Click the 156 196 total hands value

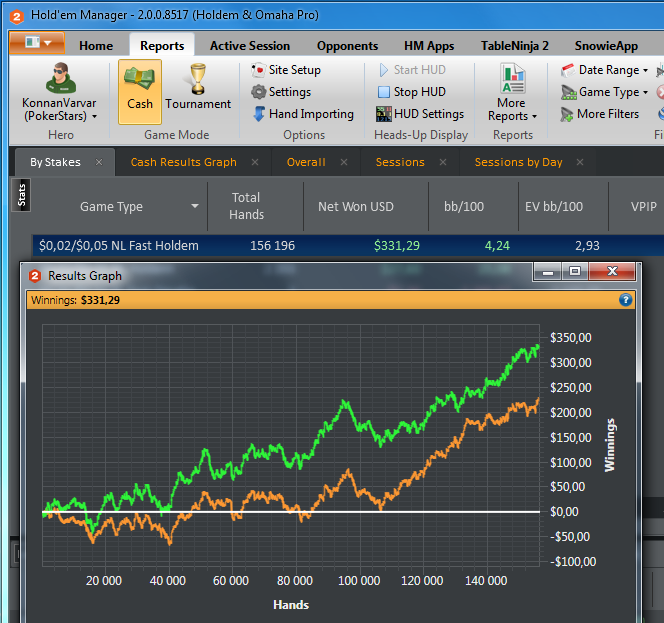(x=272, y=246)
